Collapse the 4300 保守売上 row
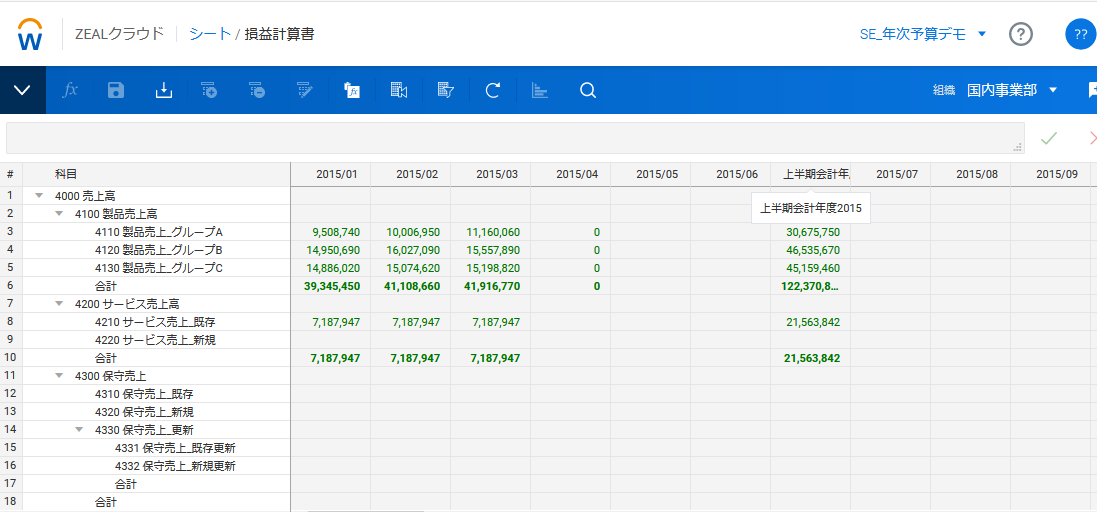The height and width of the screenshot is (512, 1097). click(59, 376)
